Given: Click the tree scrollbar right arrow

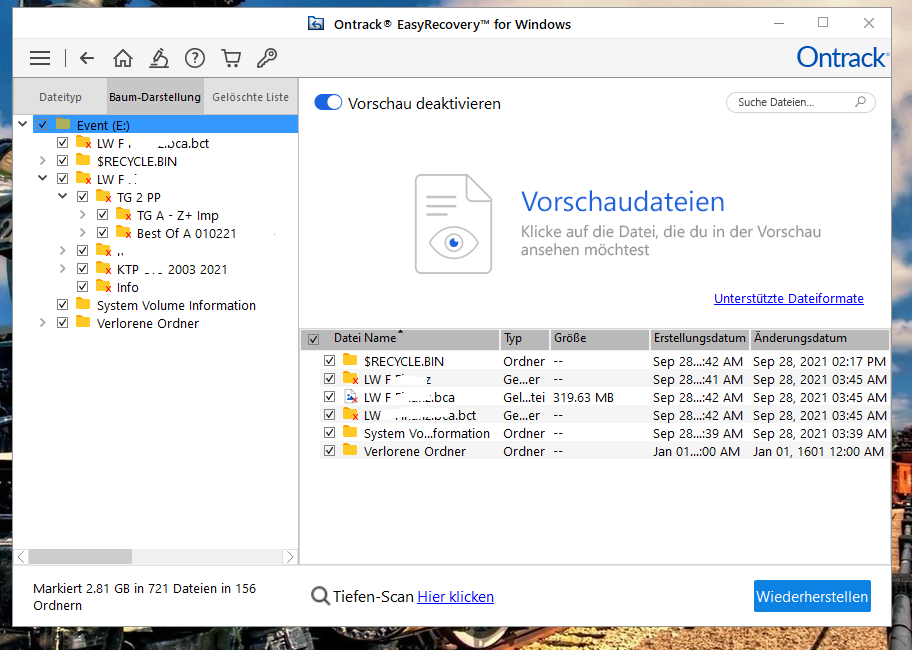Looking at the screenshot, I should pyautogui.click(x=290, y=557).
